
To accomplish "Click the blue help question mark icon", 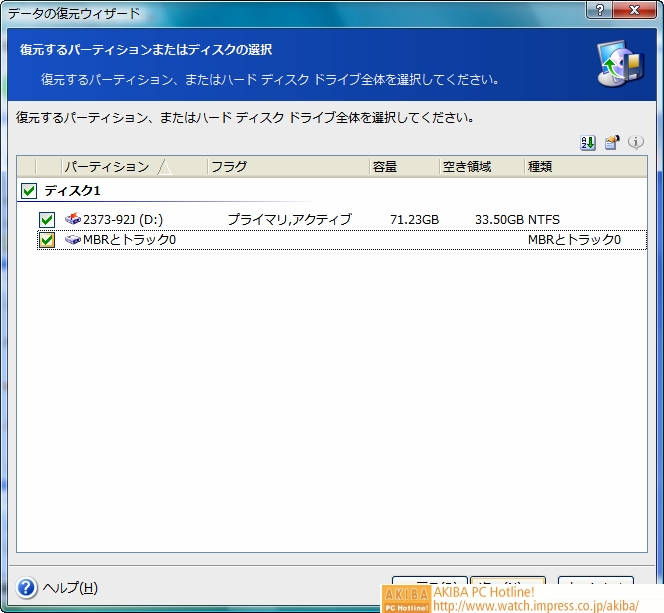I will point(27,588).
